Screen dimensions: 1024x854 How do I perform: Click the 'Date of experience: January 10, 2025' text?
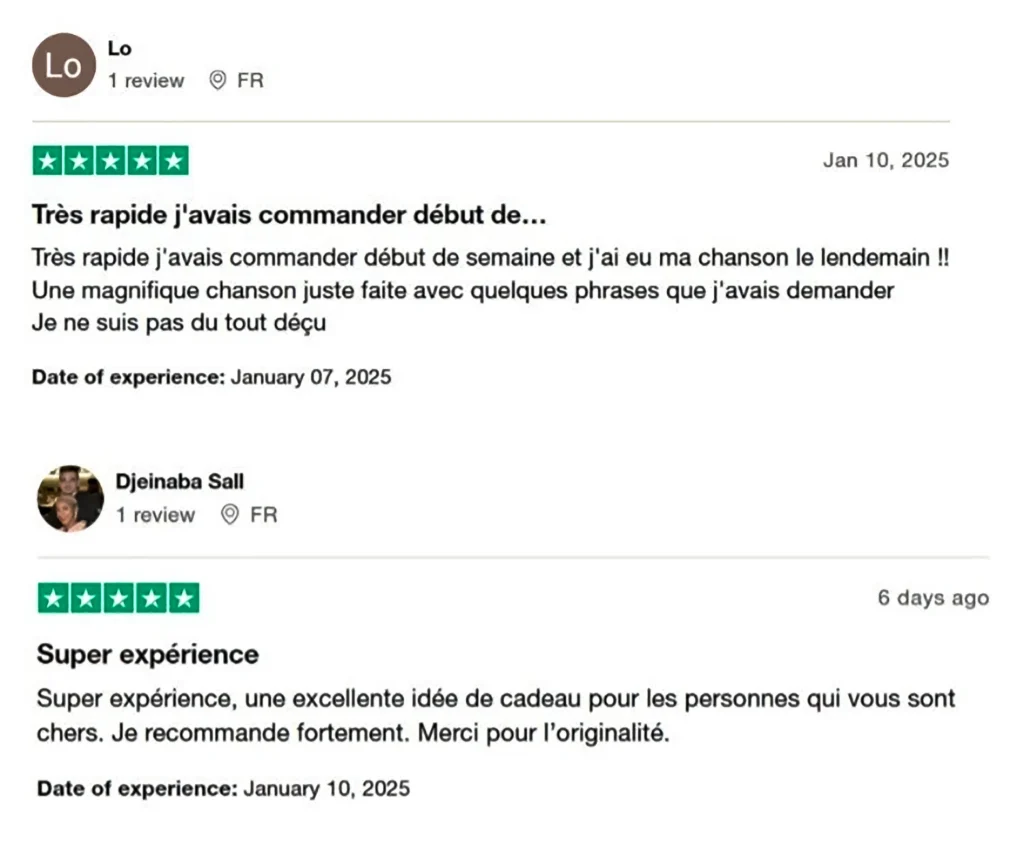pyautogui.click(x=223, y=789)
